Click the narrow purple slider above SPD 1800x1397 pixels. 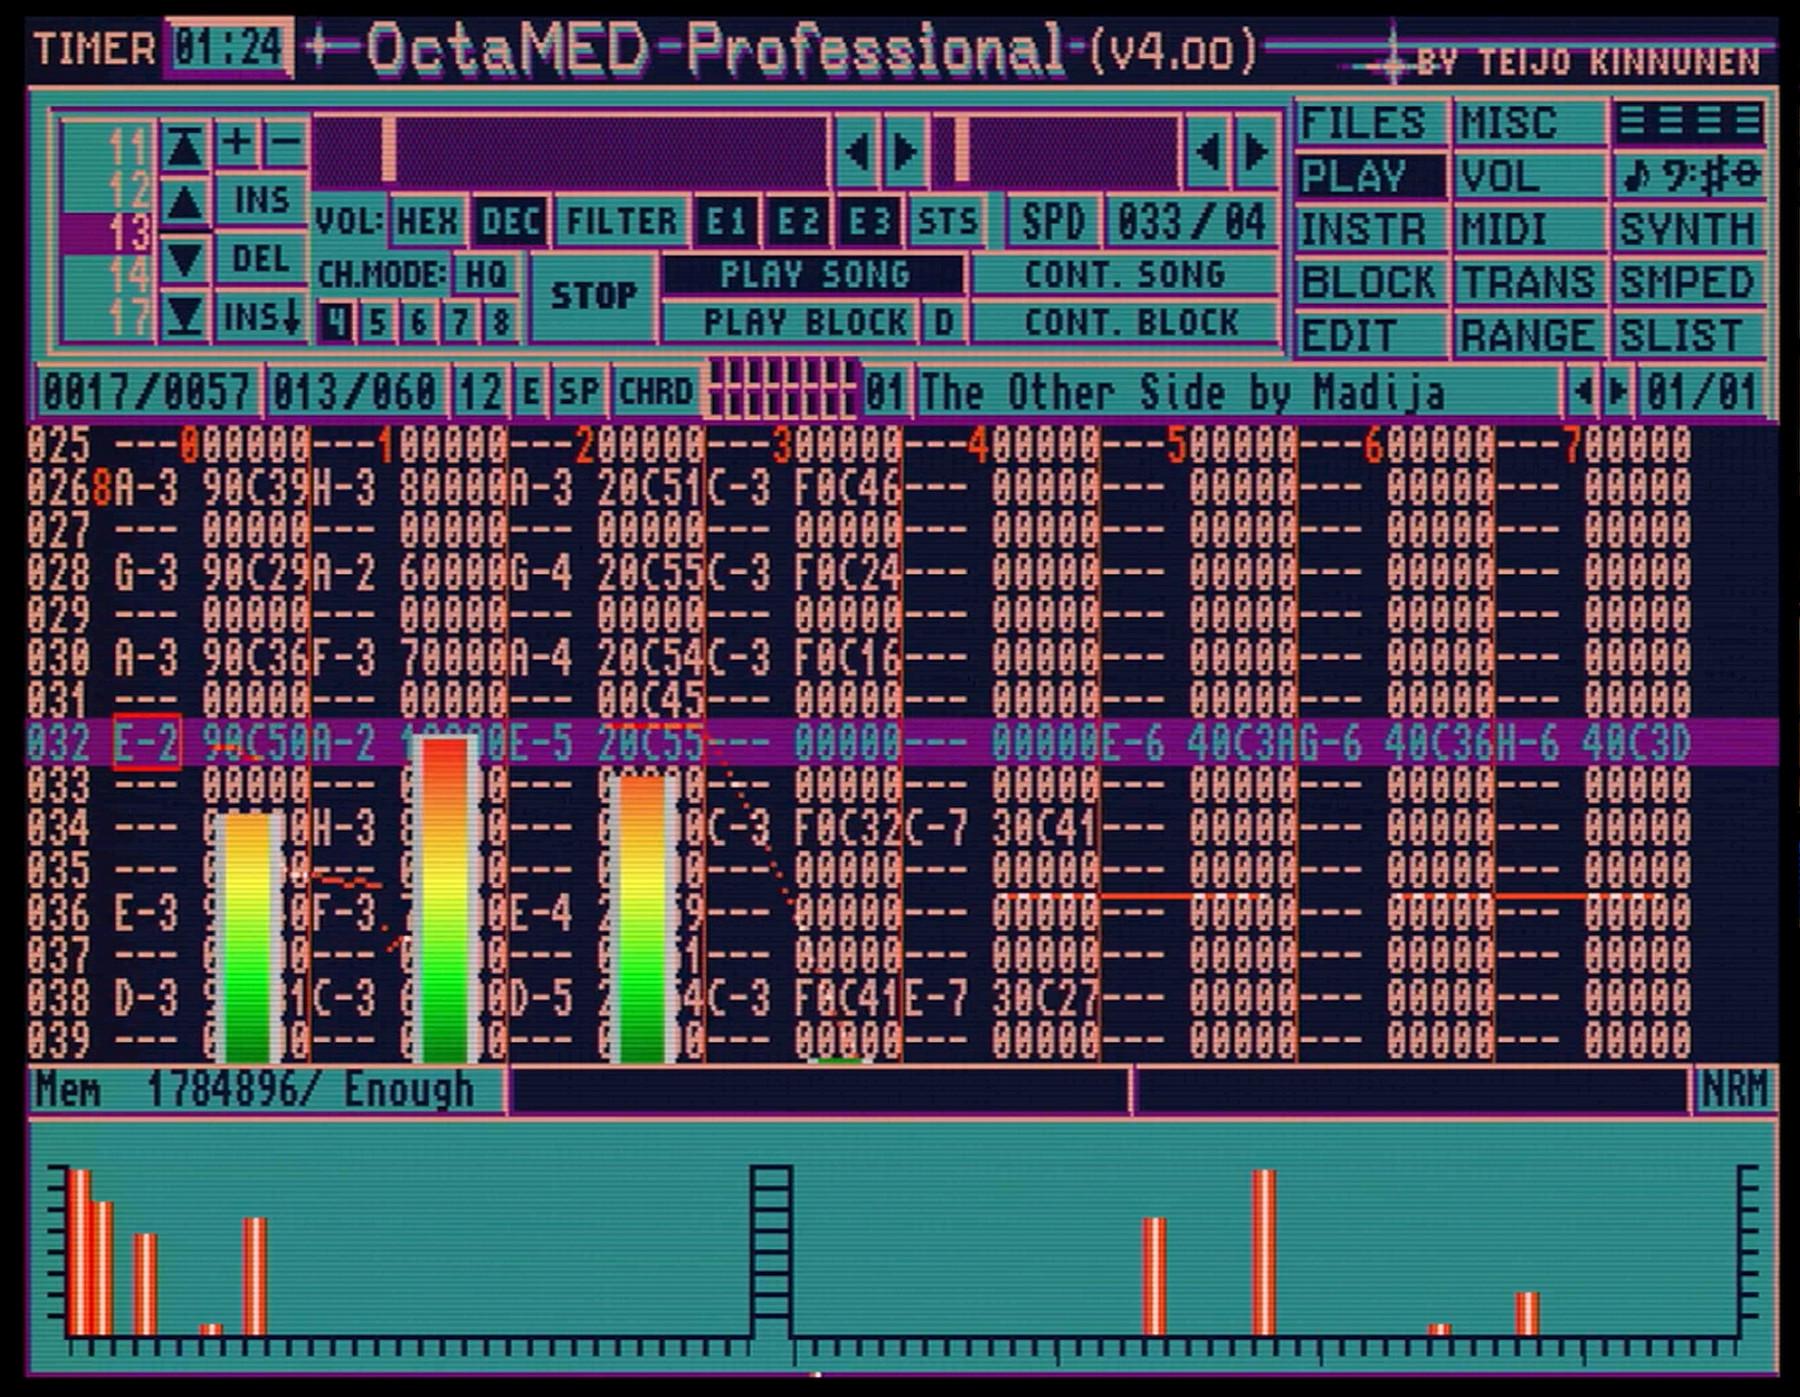[1055, 151]
